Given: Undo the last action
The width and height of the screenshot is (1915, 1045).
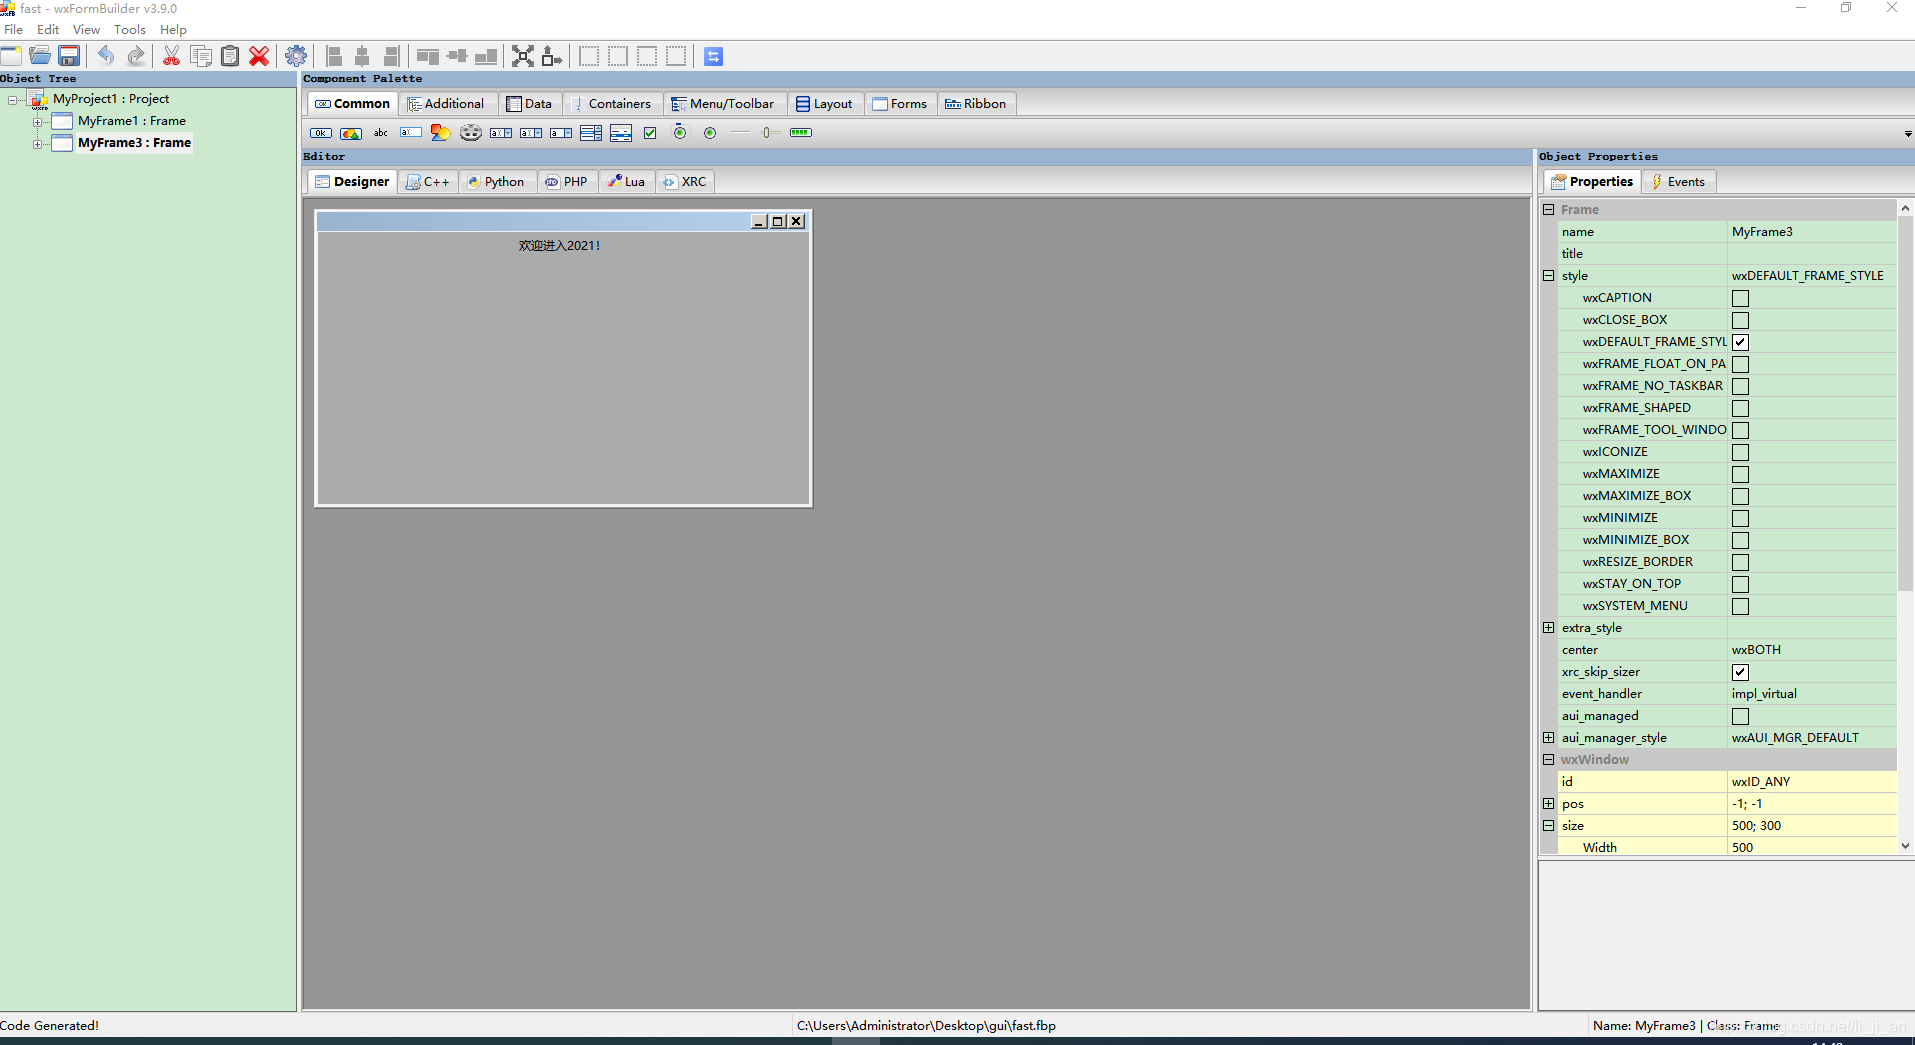Looking at the screenshot, I should tap(106, 56).
